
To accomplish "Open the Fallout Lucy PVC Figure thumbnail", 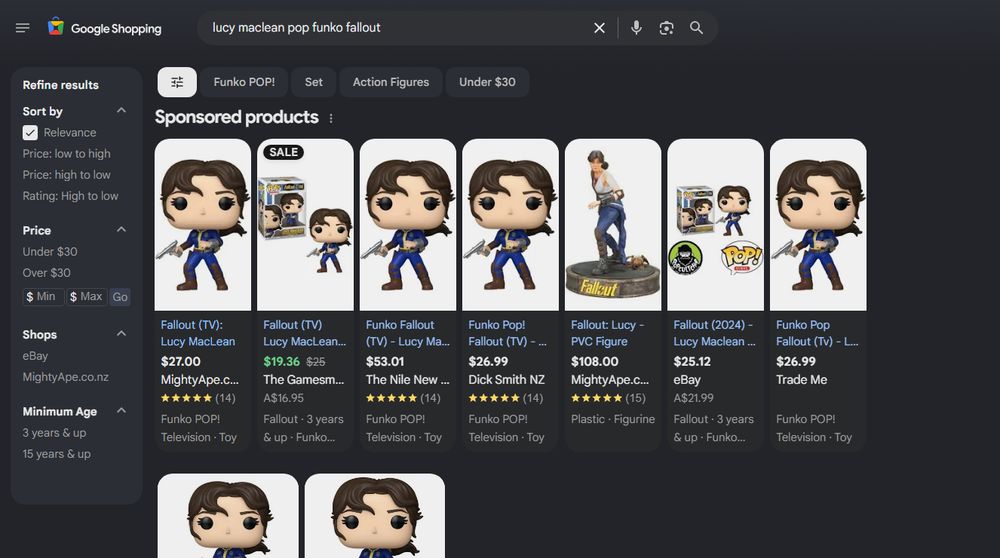I will tap(613, 224).
